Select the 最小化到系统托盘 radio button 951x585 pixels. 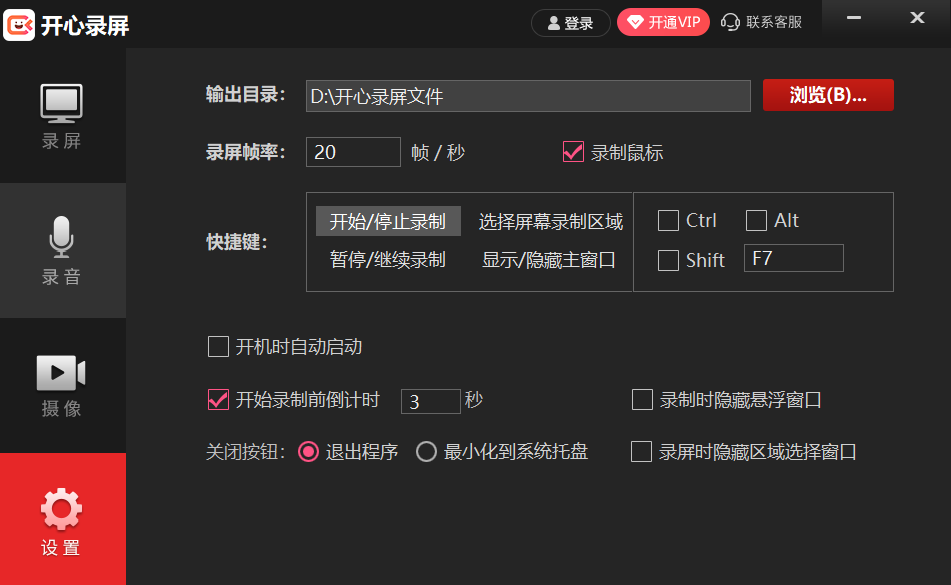pos(425,451)
